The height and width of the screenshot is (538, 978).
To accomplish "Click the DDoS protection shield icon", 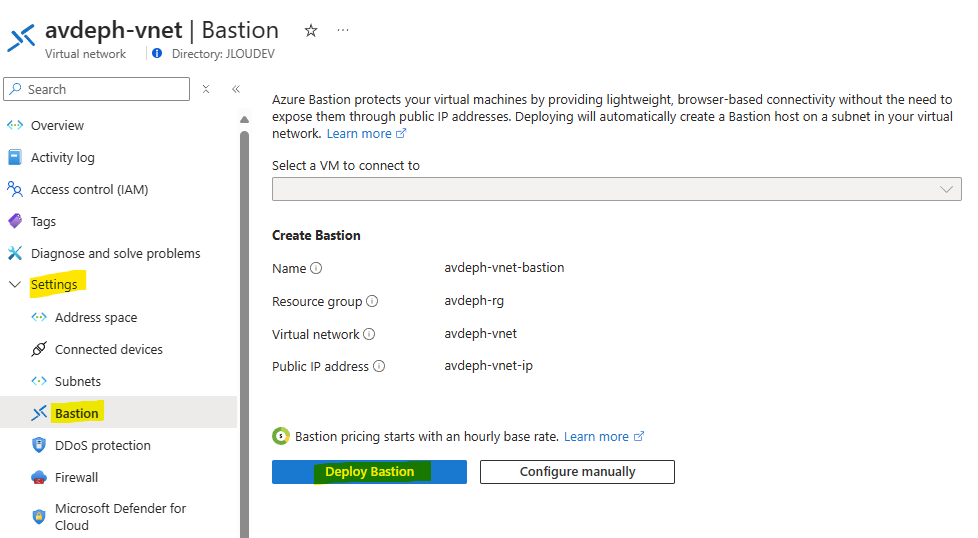I will [x=39, y=445].
